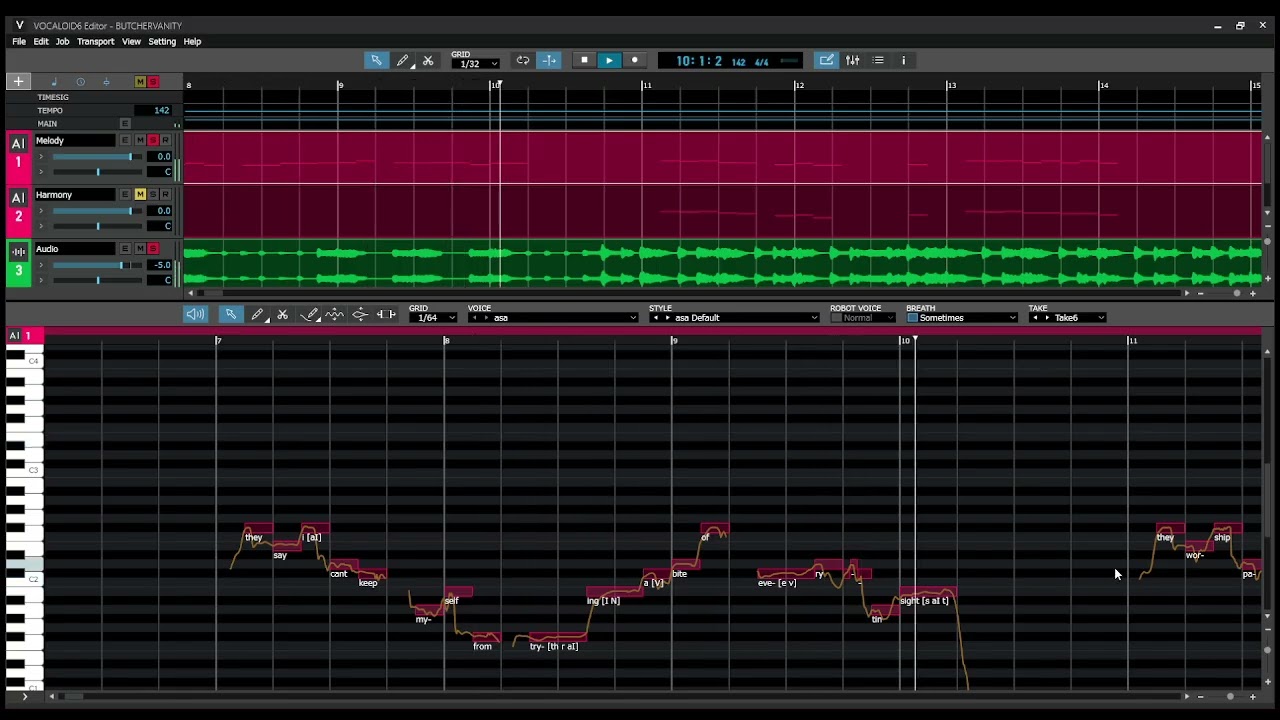This screenshot has width=1280, height=720.
Task: Toggle the Robot Voice checkbox
Action: (837, 318)
